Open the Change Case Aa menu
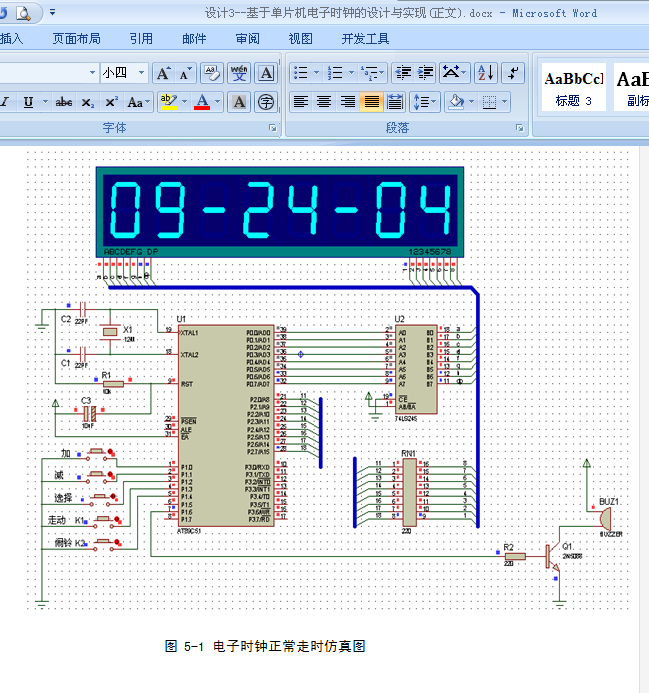Image resolution: width=649 pixels, height=693 pixels. tap(138, 103)
